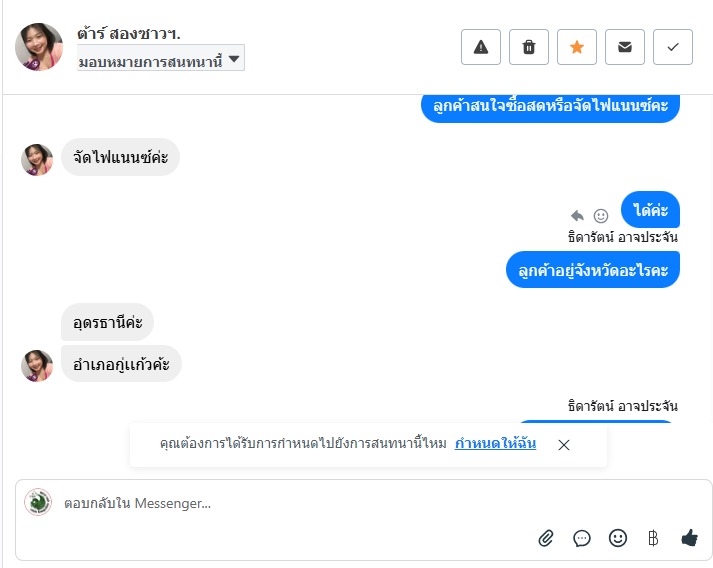Dismiss the assignment prompt banner
713x568 pixels.
tap(564, 445)
